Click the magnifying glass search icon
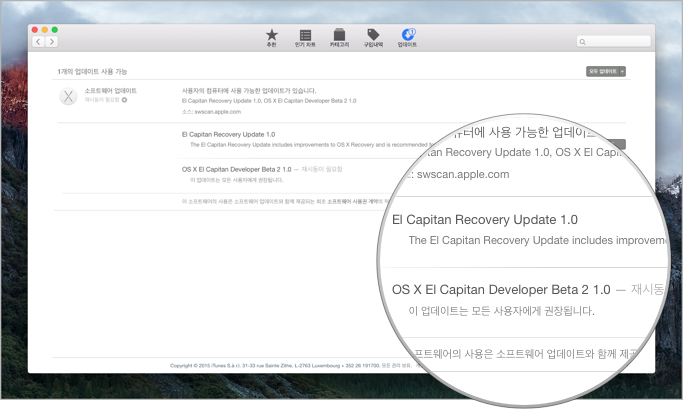The height and width of the screenshot is (409, 683). coord(582,42)
